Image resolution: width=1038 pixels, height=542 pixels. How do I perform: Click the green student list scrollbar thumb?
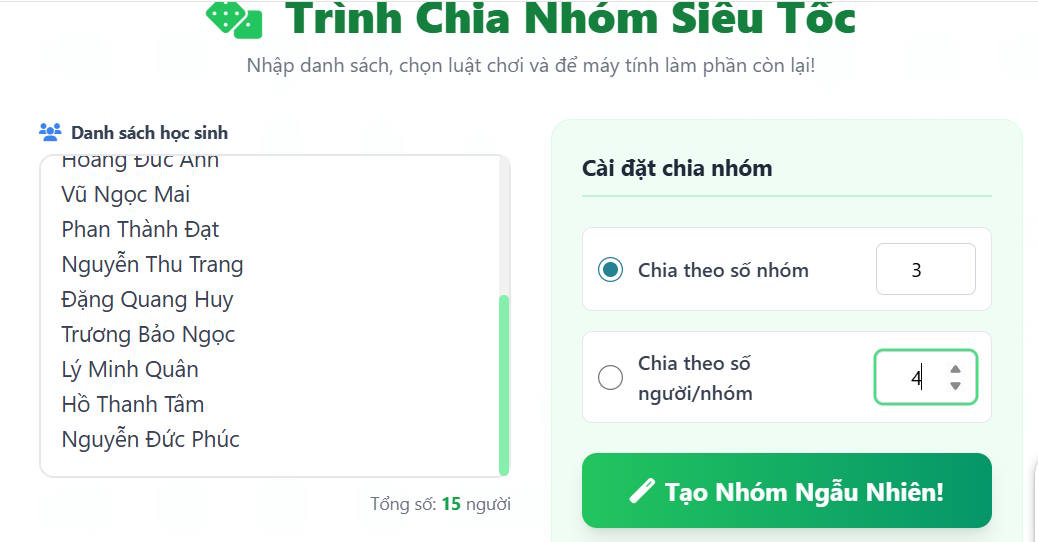point(504,385)
